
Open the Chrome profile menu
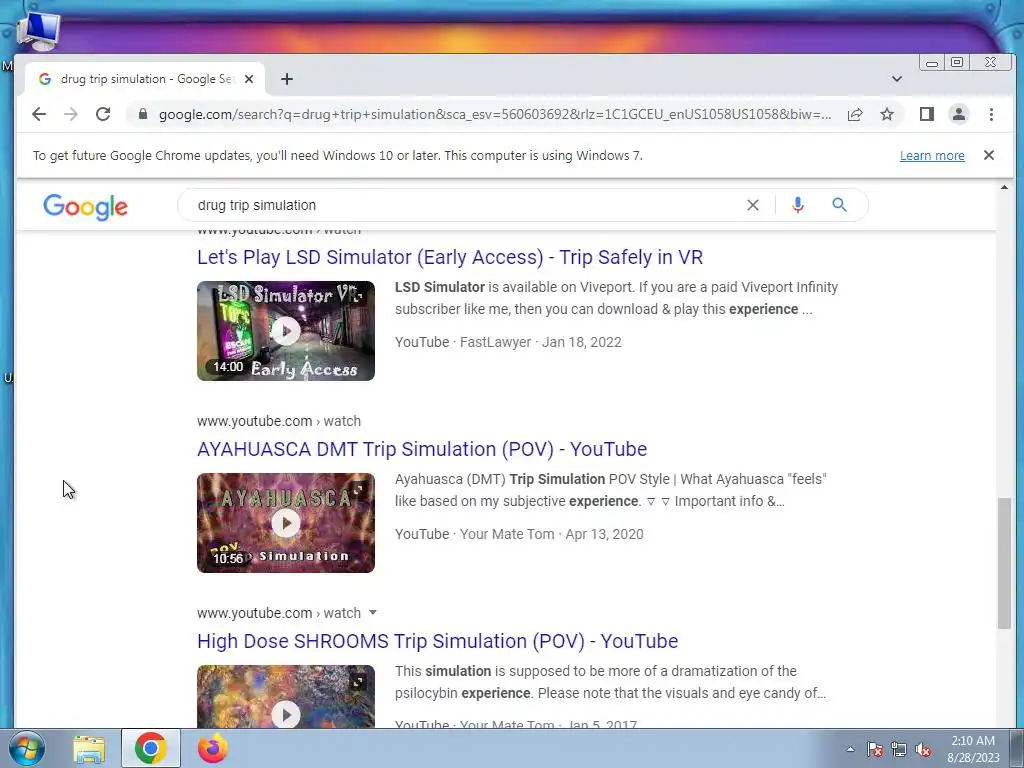[958, 114]
